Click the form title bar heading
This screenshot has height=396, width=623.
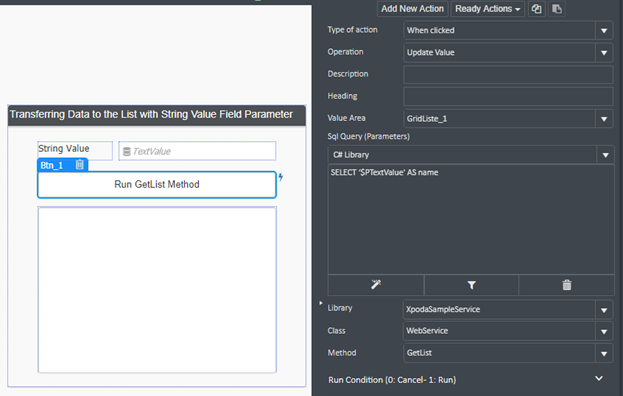point(157,115)
